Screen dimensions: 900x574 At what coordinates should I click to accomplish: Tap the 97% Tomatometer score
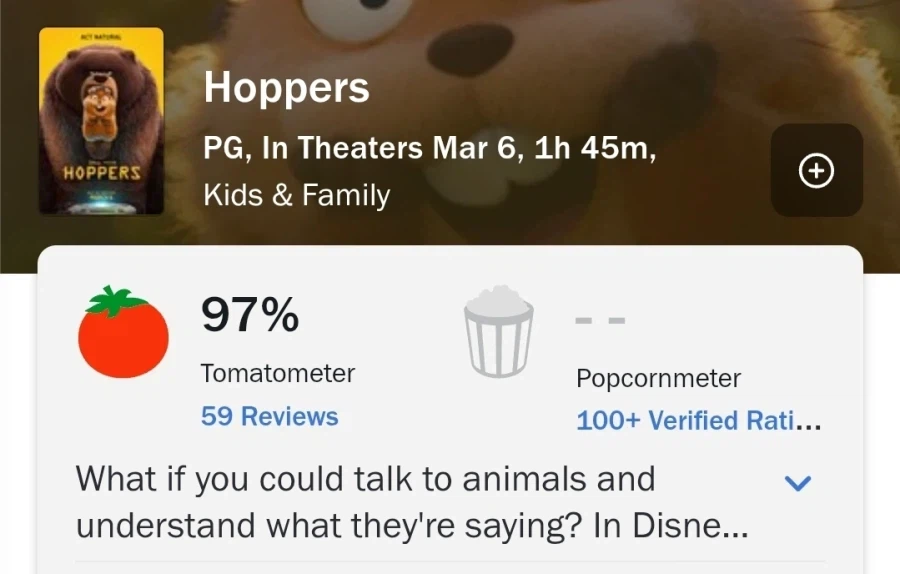coord(249,316)
